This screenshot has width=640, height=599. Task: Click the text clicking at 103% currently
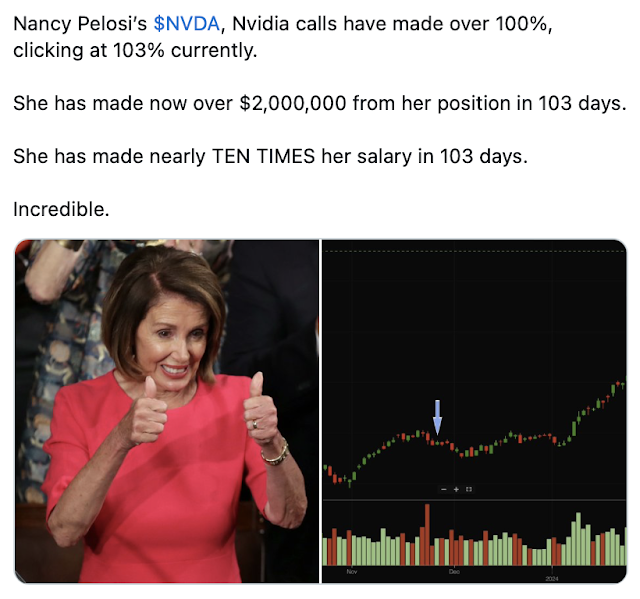point(135,50)
